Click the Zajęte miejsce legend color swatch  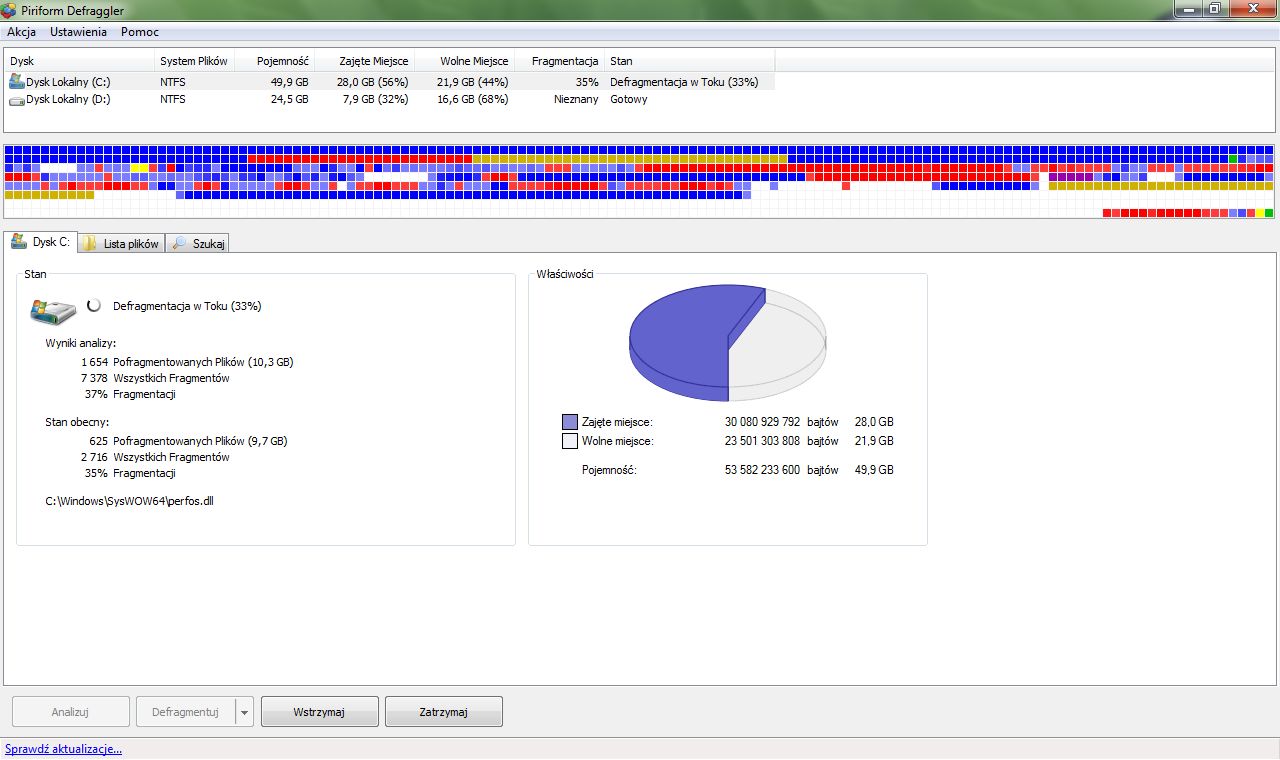tap(570, 422)
